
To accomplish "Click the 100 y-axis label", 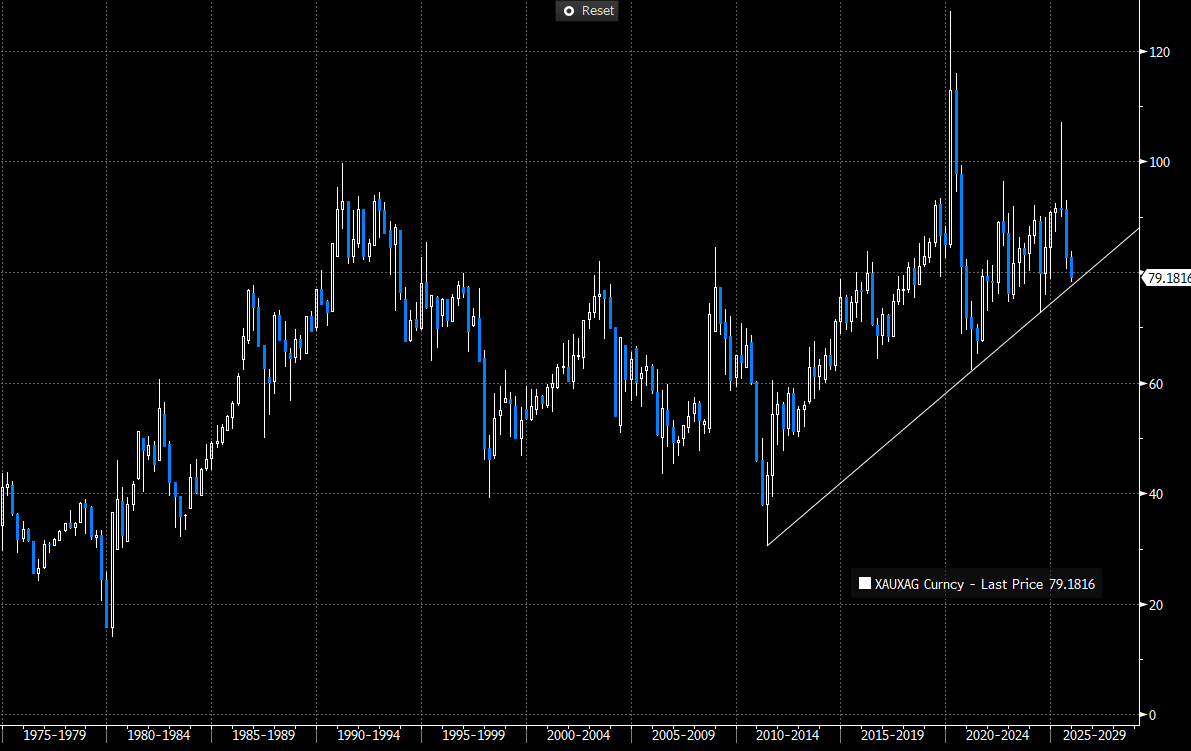I will coord(1159,163).
